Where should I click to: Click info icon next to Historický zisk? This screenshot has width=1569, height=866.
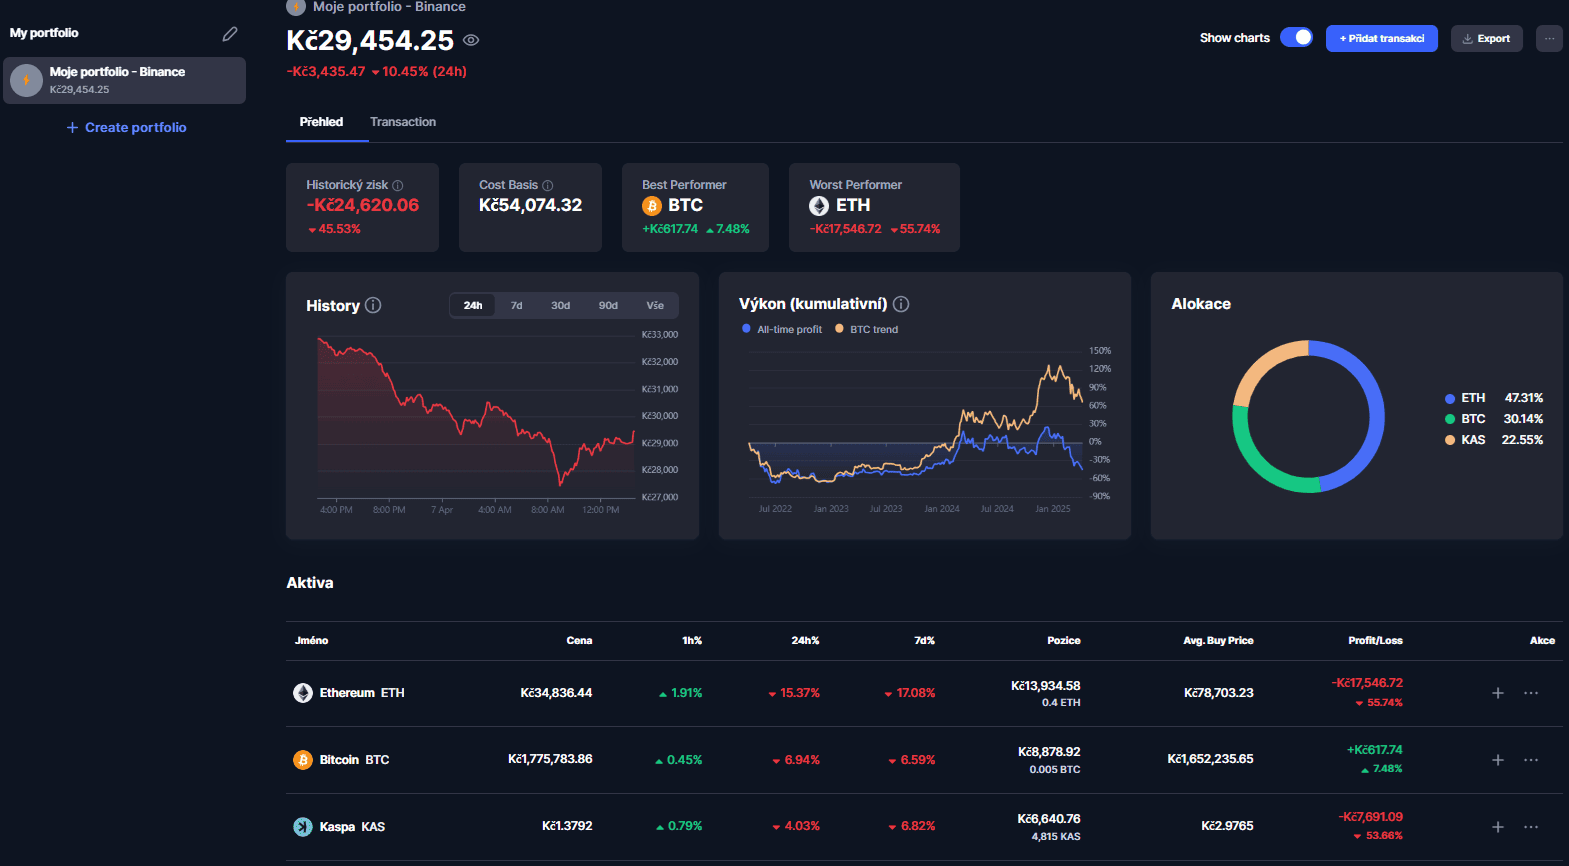pyautogui.click(x=398, y=186)
